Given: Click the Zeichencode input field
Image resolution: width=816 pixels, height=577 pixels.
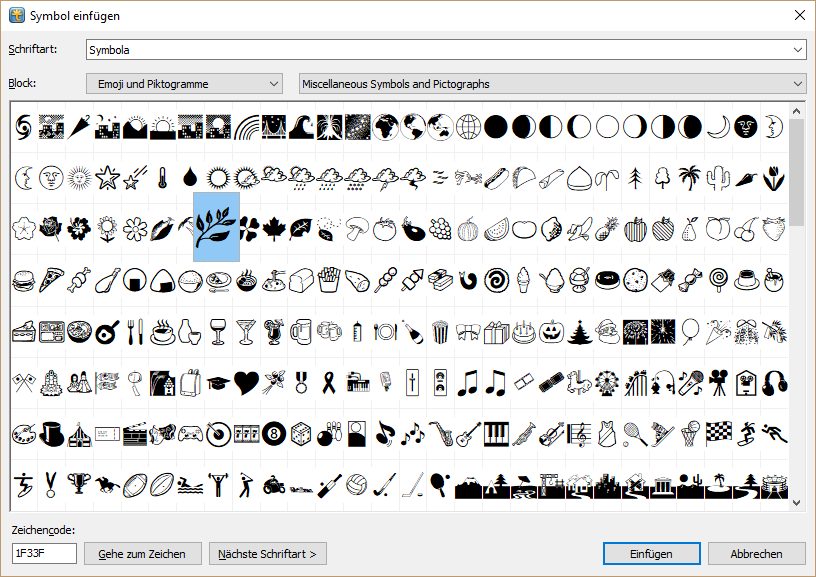Looking at the screenshot, I should [x=45, y=553].
